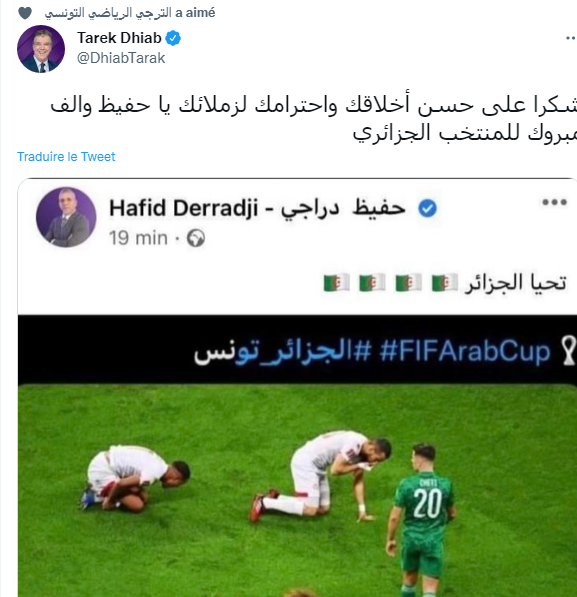Click the heart icon beside 'a aimé'
This screenshot has height=597, width=577.
tap(25, 13)
